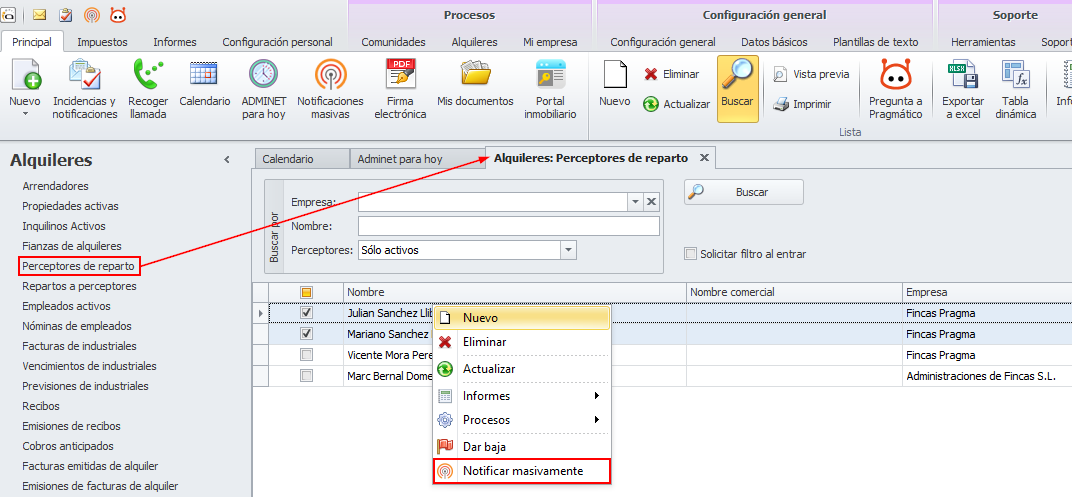Click the red robot quick access icon
Image resolution: width=1072 pixels, height=497 pixels.
pyautogui.click(x=118, y=14)
